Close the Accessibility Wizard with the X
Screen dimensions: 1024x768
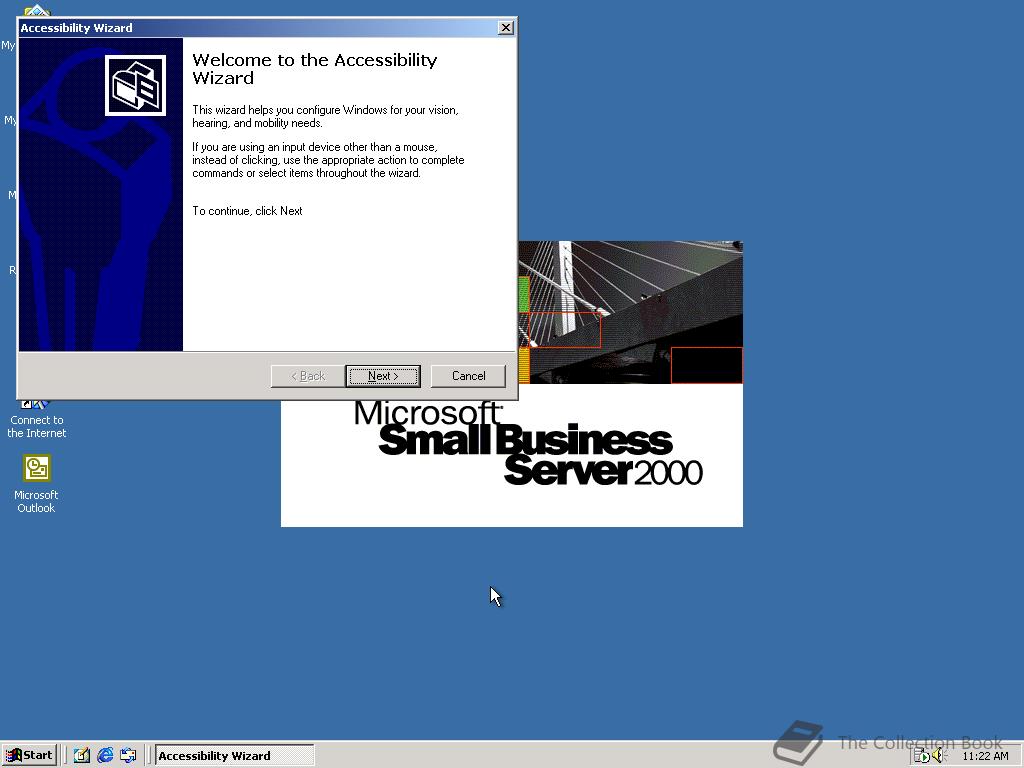click(505, 27)
